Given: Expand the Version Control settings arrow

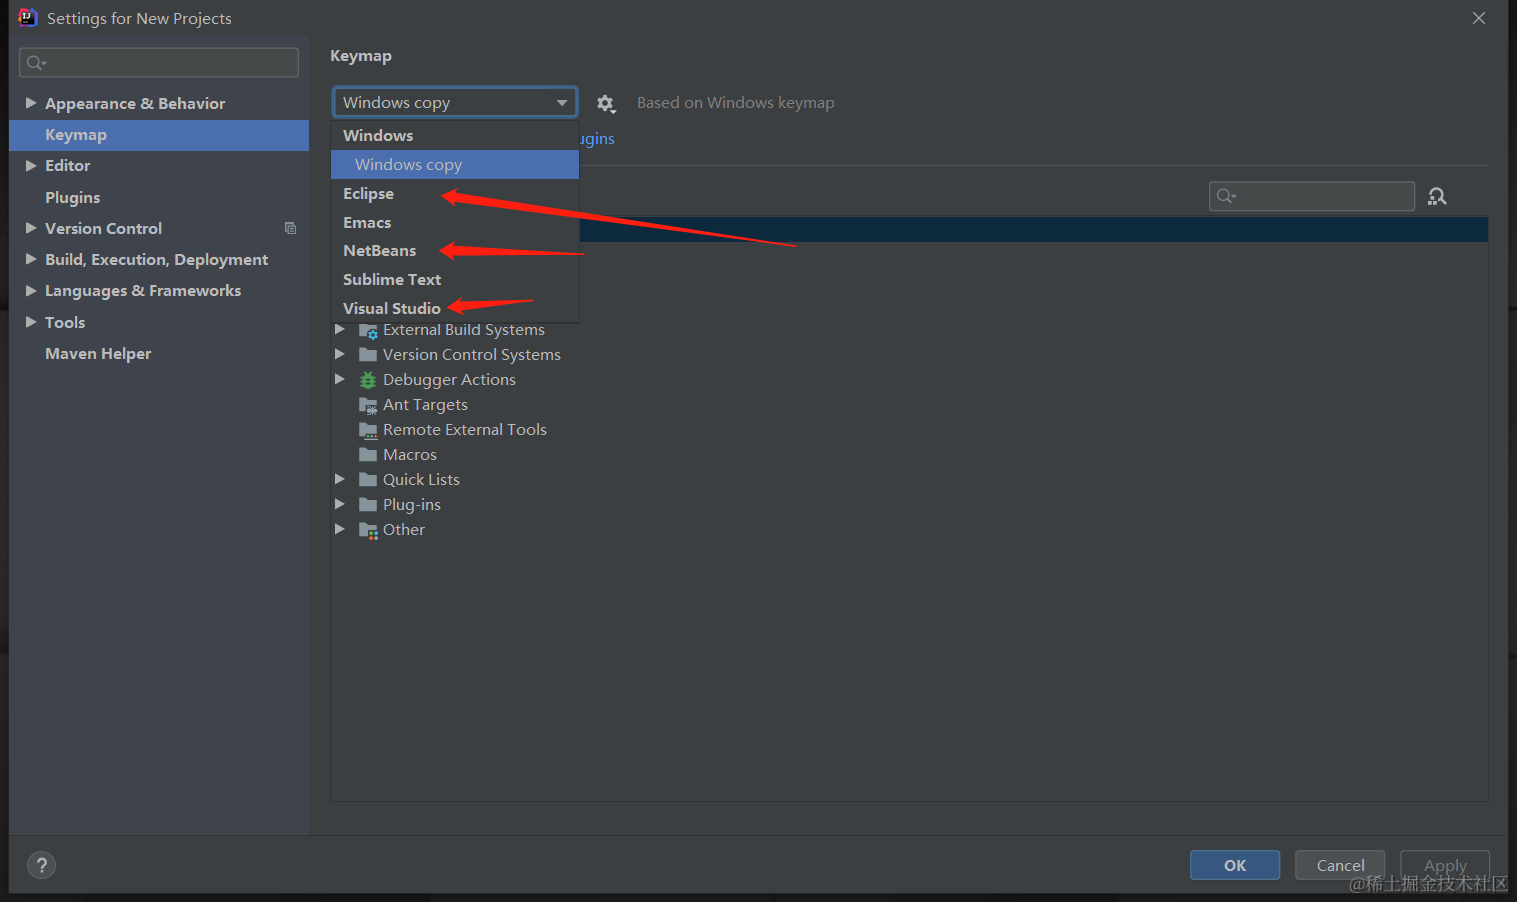Looking at the screenshot, I should tap(31, 228).
